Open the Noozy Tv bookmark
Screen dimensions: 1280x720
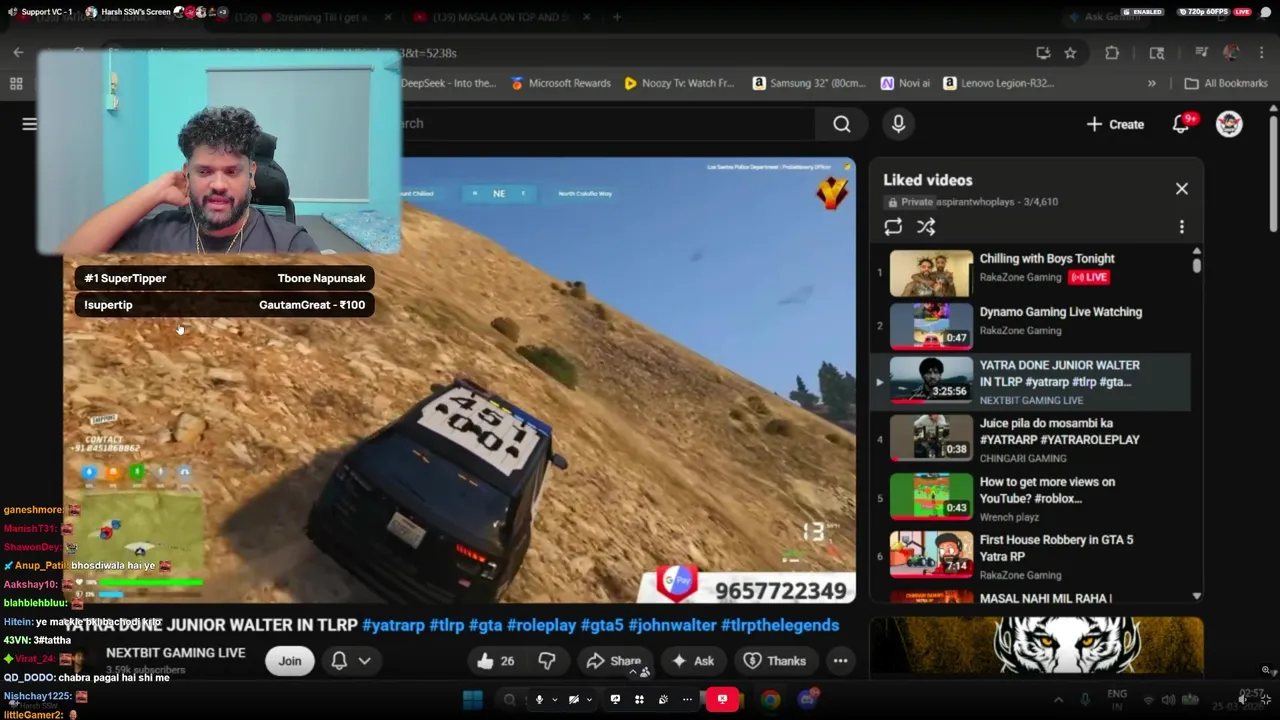pos(679,84)
